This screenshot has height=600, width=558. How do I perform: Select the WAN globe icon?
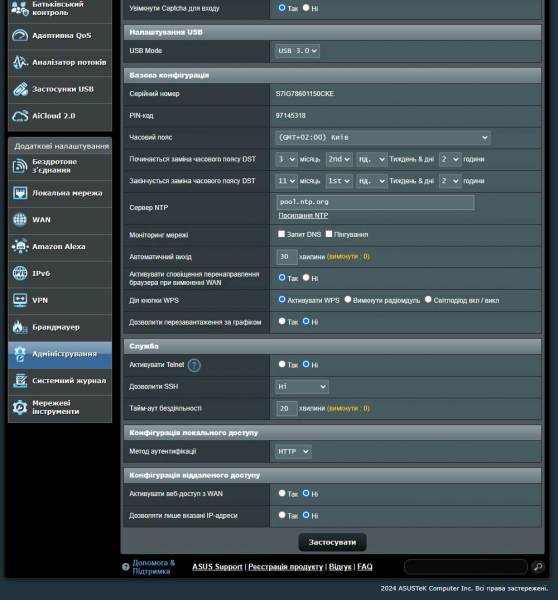click(20, 220)
